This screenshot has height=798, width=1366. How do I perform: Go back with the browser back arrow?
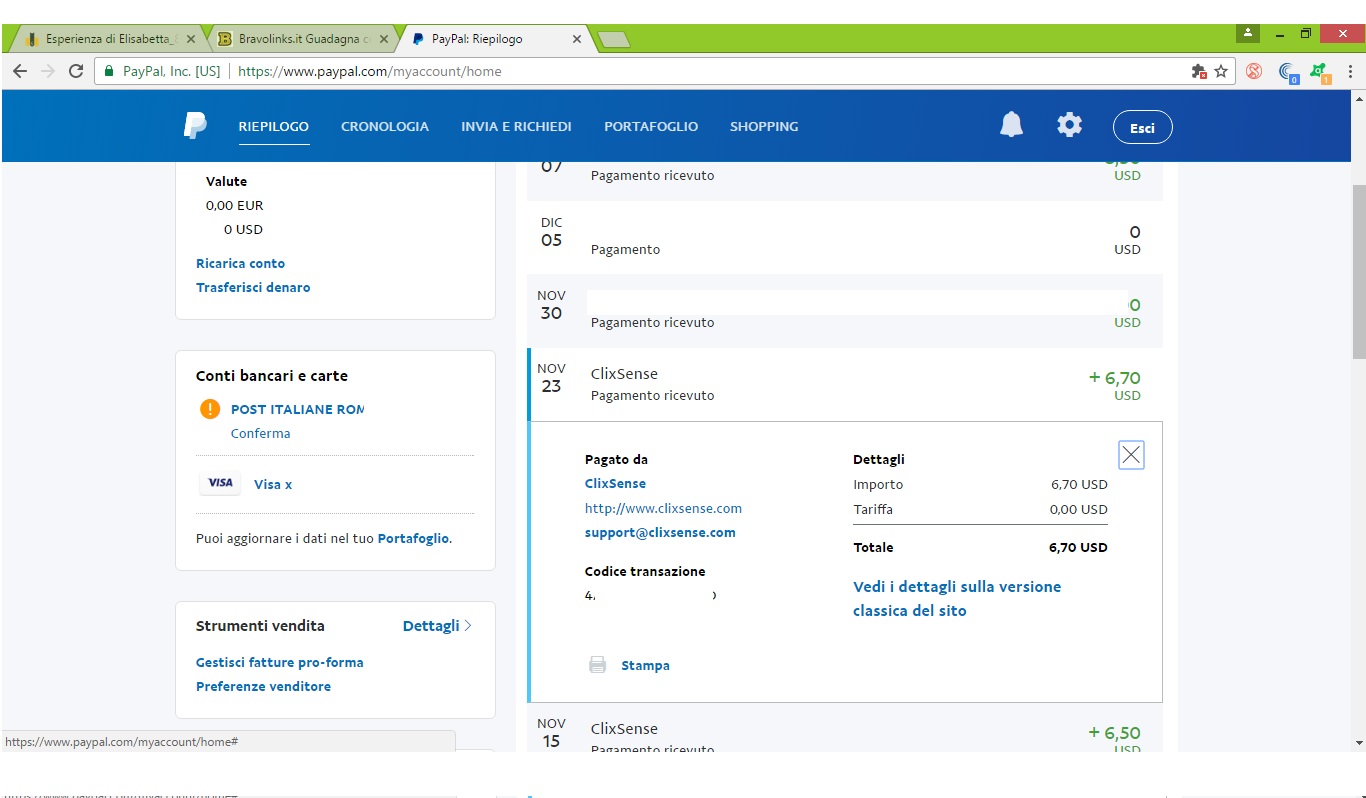click(20, 71)
